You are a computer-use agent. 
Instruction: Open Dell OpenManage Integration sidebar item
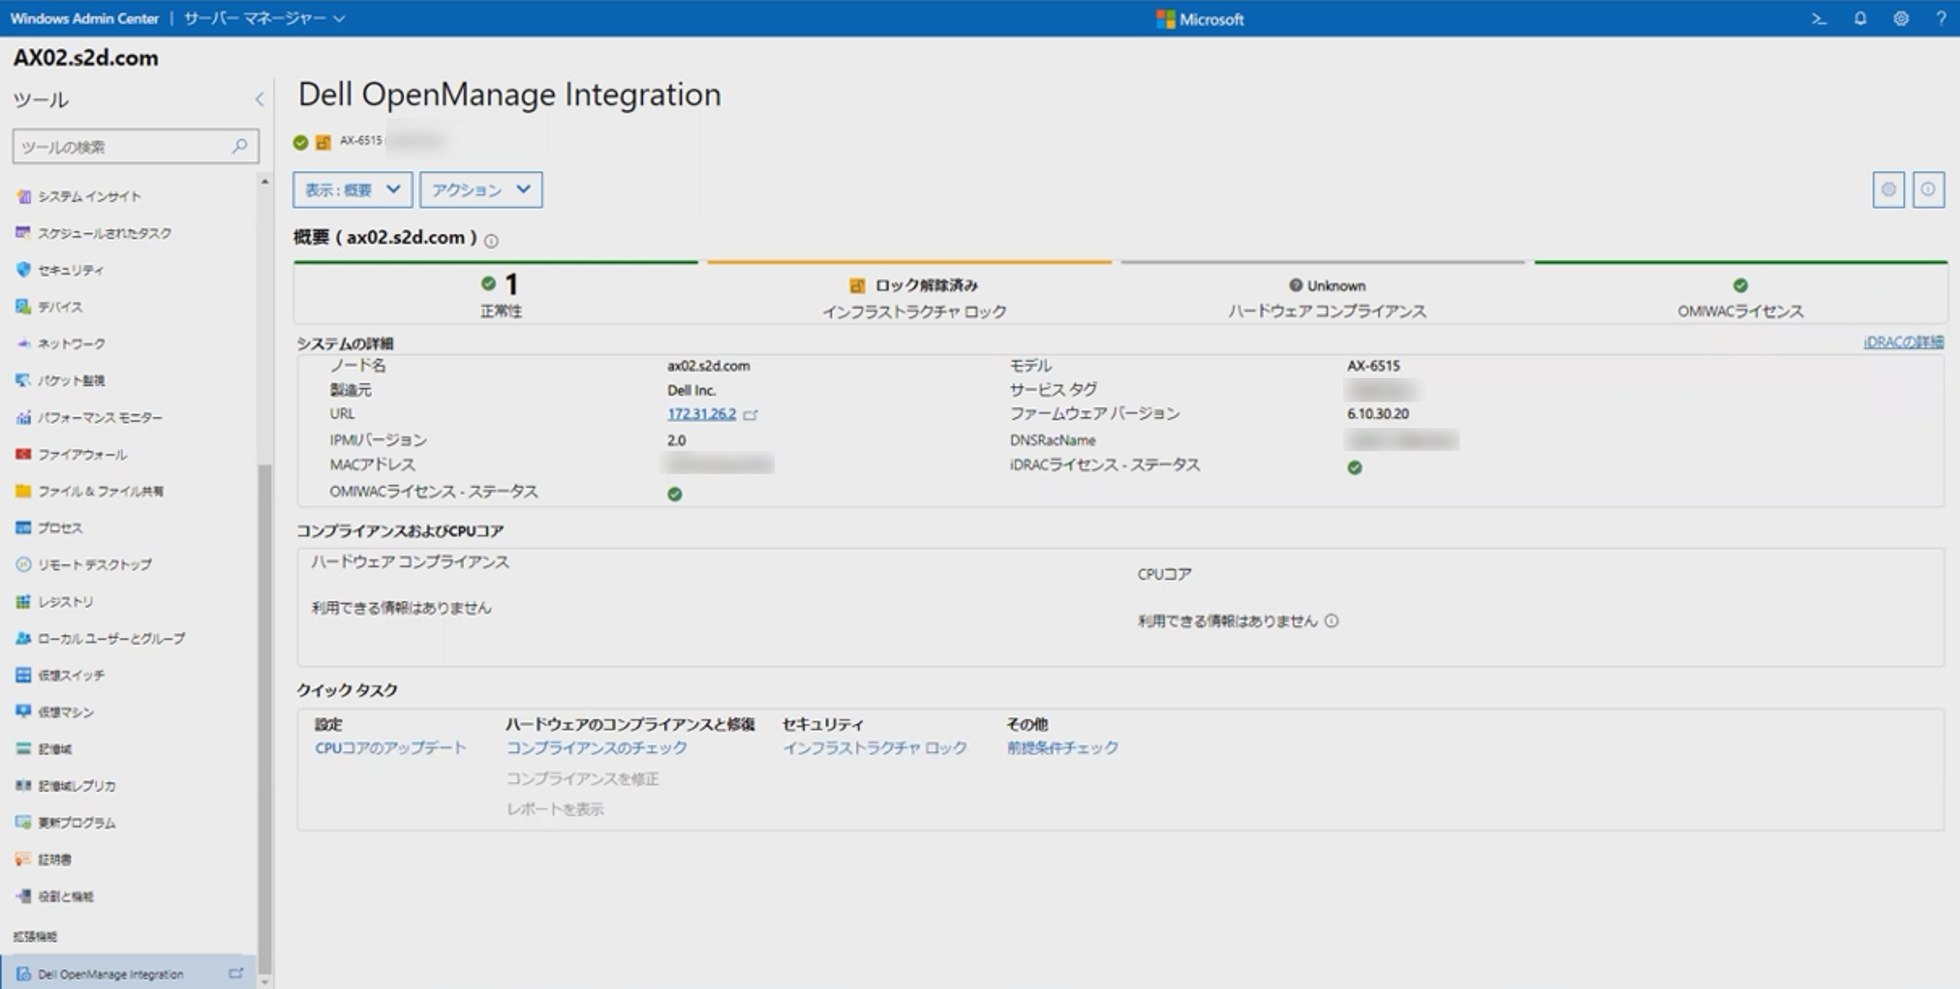(128, 974)
